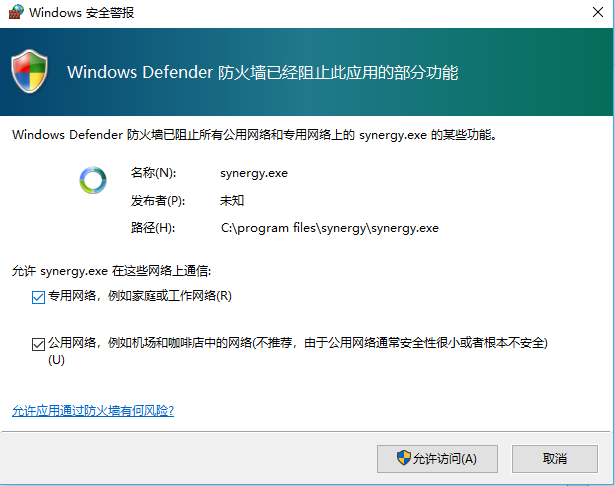
Task: Click the 取消 button
Action: [555, 459]
